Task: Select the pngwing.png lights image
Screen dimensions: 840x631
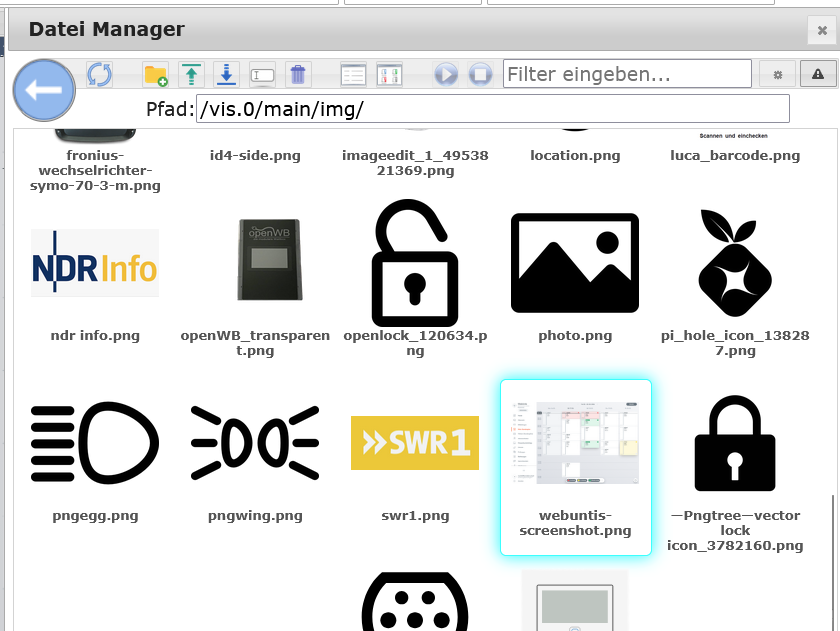Action: [255, 443]
